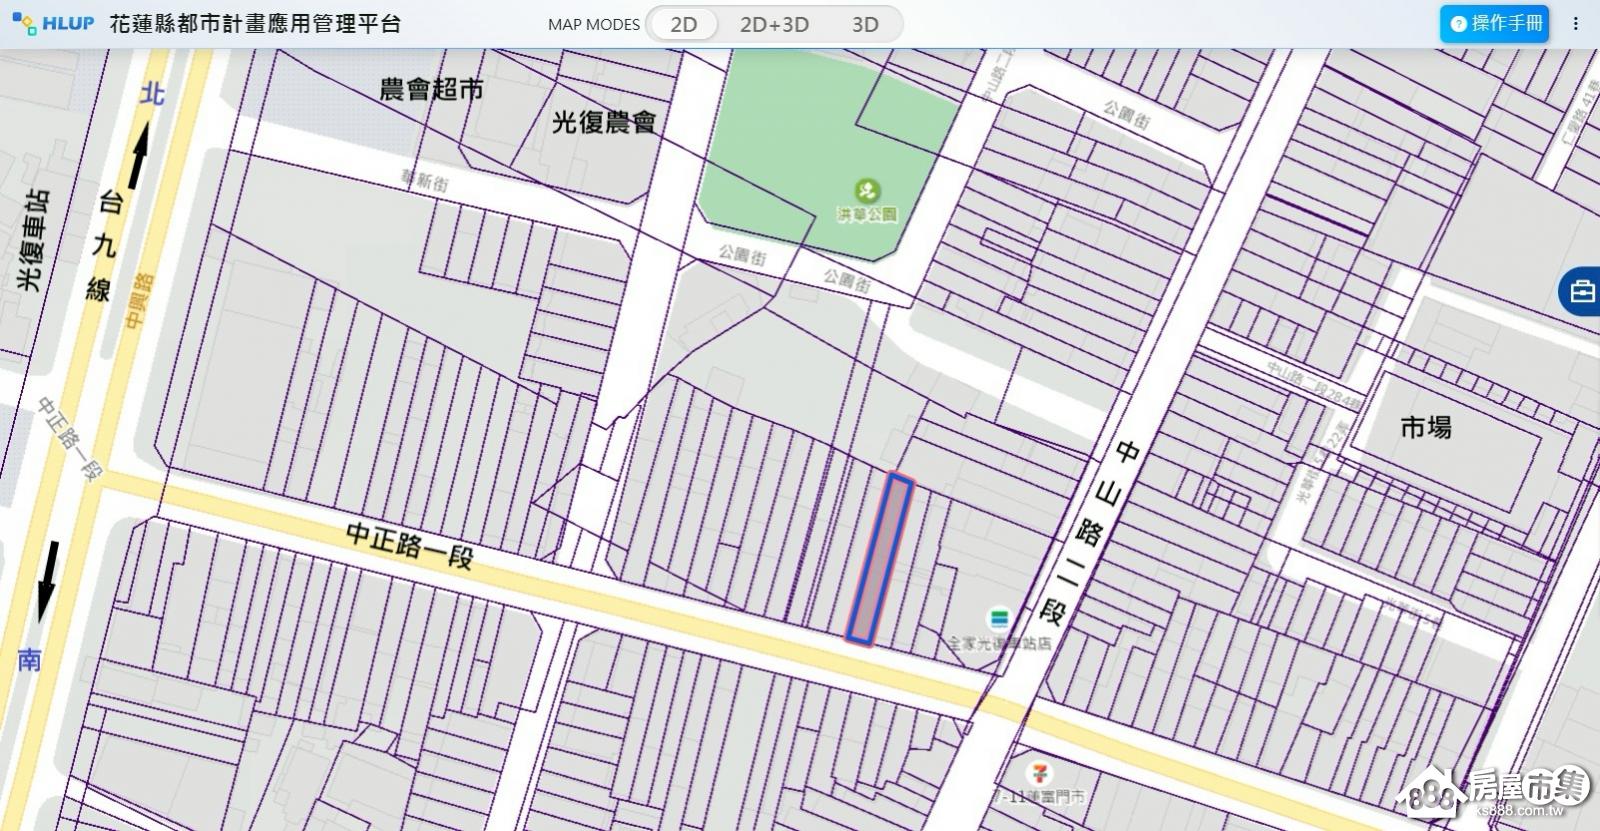Screen dimensions: 1600x831
Task: Click the 7-11 store marker icon
Action: pos(1040,772)
